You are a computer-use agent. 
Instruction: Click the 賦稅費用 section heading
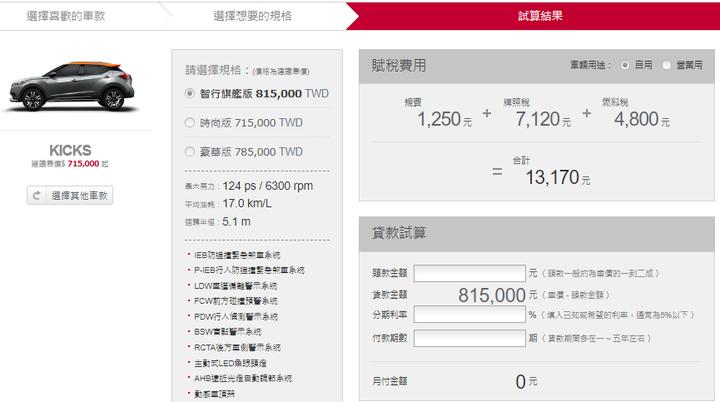point(399,66)
